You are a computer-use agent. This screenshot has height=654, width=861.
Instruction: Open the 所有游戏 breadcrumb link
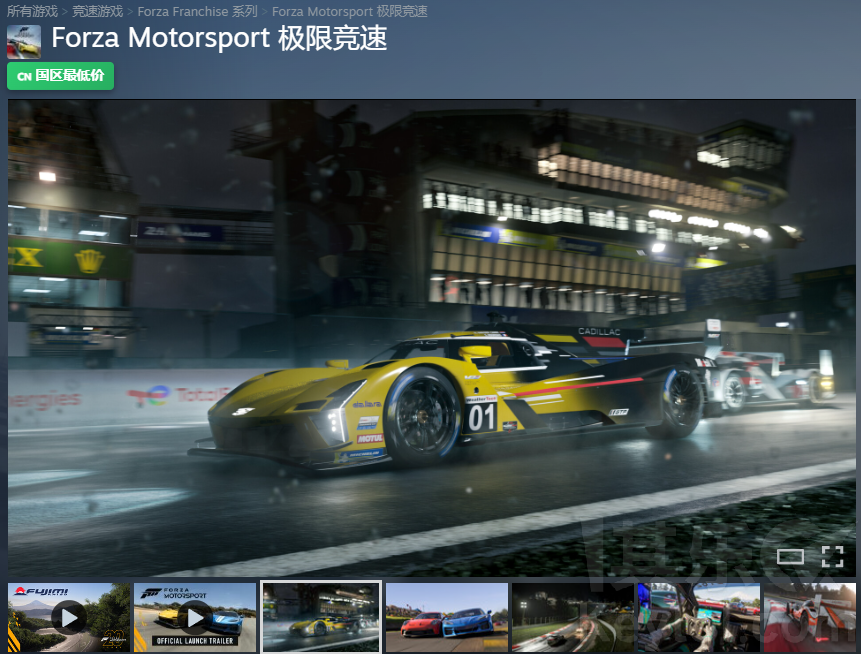(32, 12)
